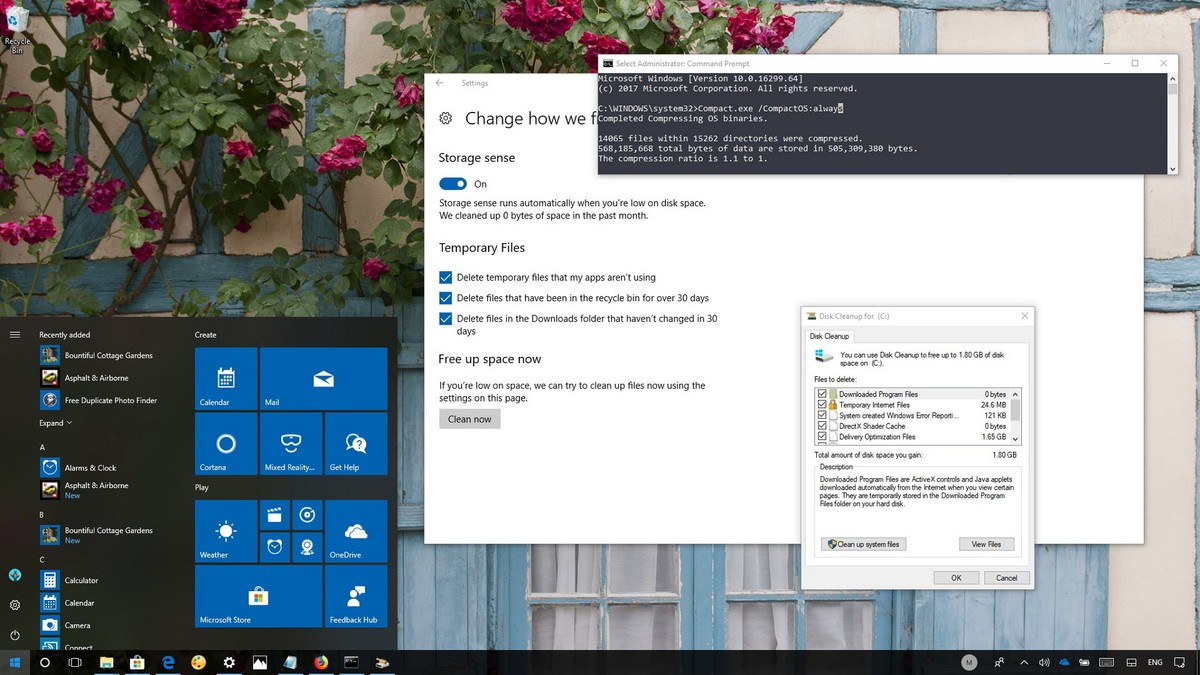The width and height of the screenshot is (1200, 675).
Task: Launch the Cortana tile
Action: (x=226, y=444)
